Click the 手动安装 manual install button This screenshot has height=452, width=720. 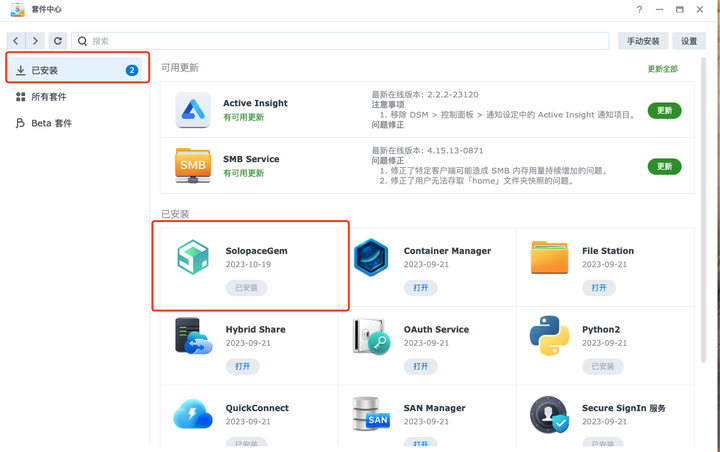coord(643,41)
